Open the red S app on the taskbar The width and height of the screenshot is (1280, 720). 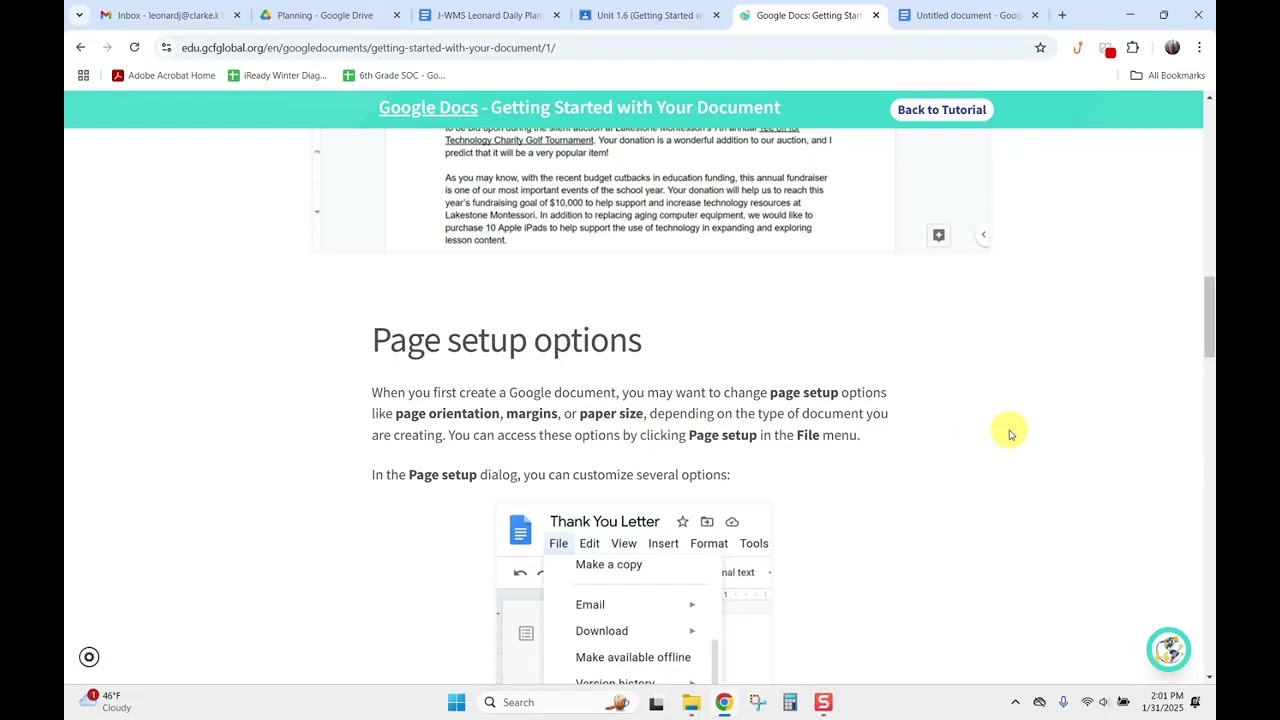pyautogui.click(x=823, y=702)
